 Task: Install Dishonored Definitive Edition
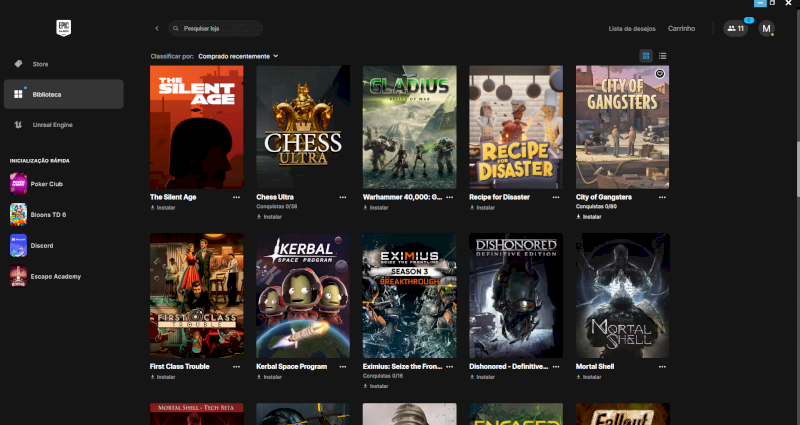[x=482, y=377]
